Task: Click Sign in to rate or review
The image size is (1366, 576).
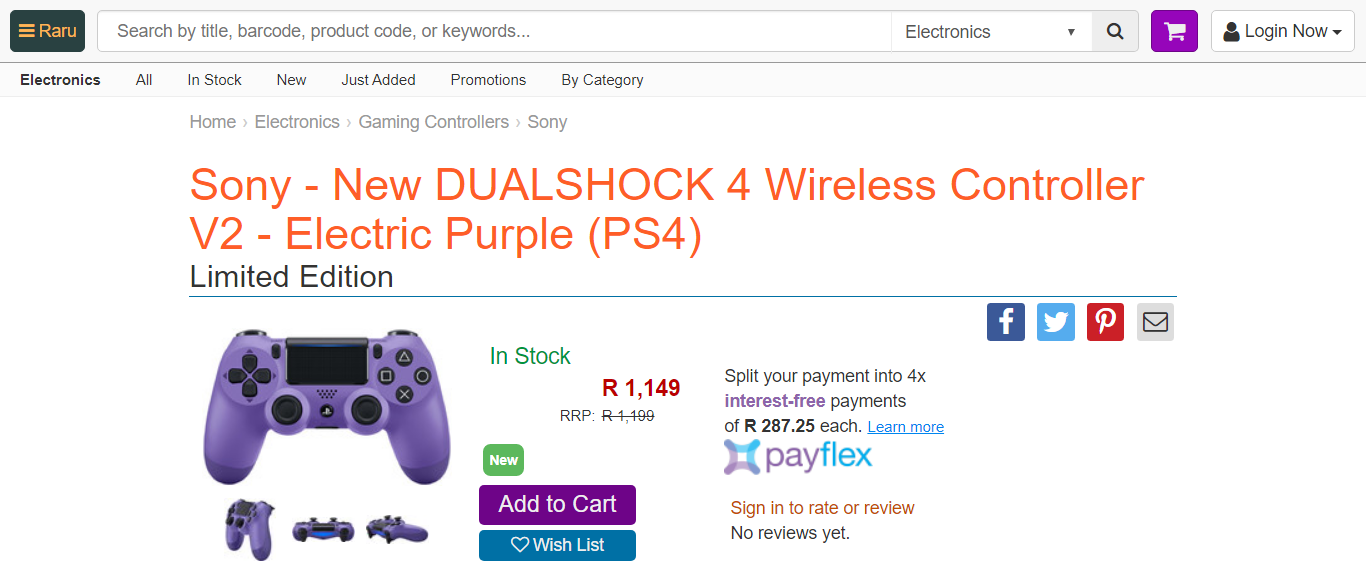Action: [822, 508]
